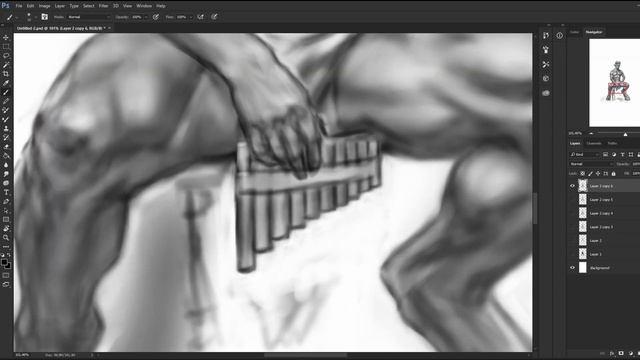
Task: Select the Background layer name
Action: pos(600,268)
